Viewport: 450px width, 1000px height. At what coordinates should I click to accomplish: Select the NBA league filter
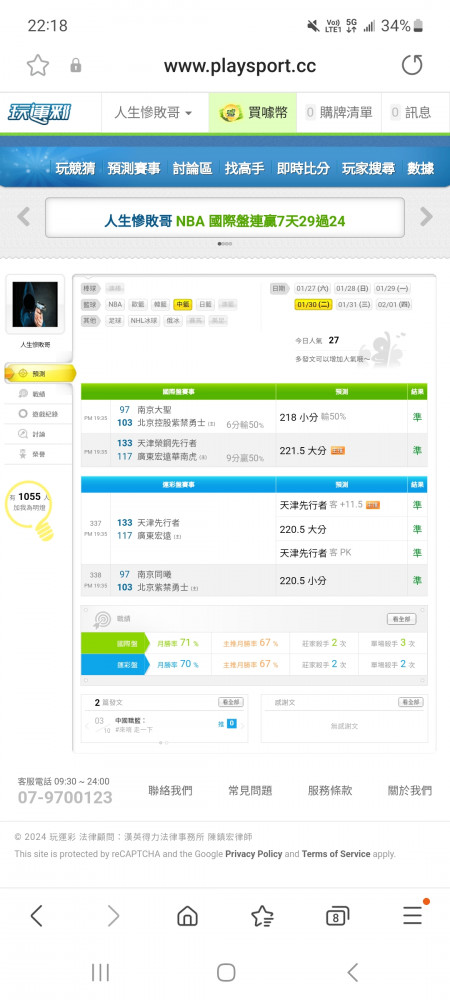pos(115,305)
